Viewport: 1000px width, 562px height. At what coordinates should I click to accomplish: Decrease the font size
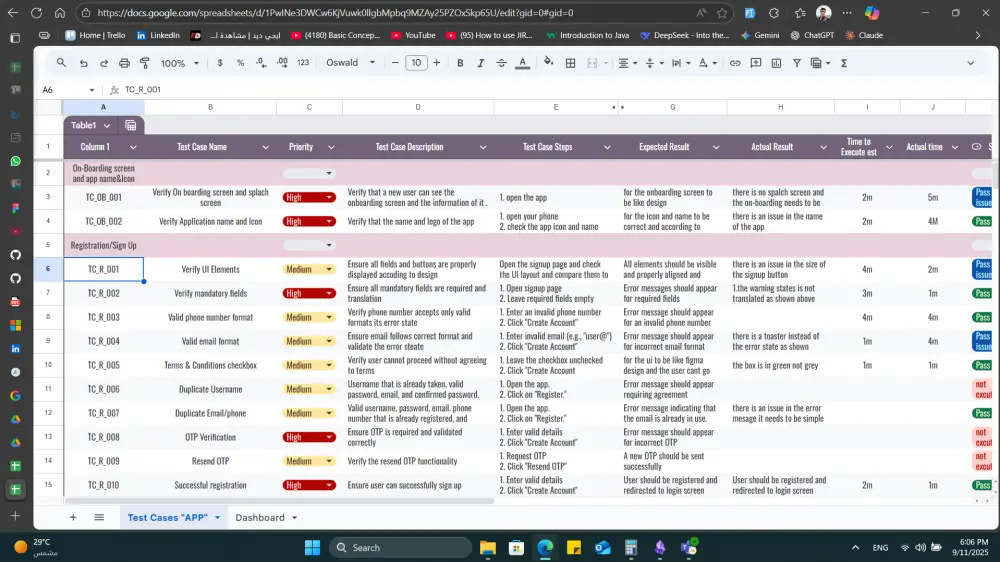click(395, 63)
